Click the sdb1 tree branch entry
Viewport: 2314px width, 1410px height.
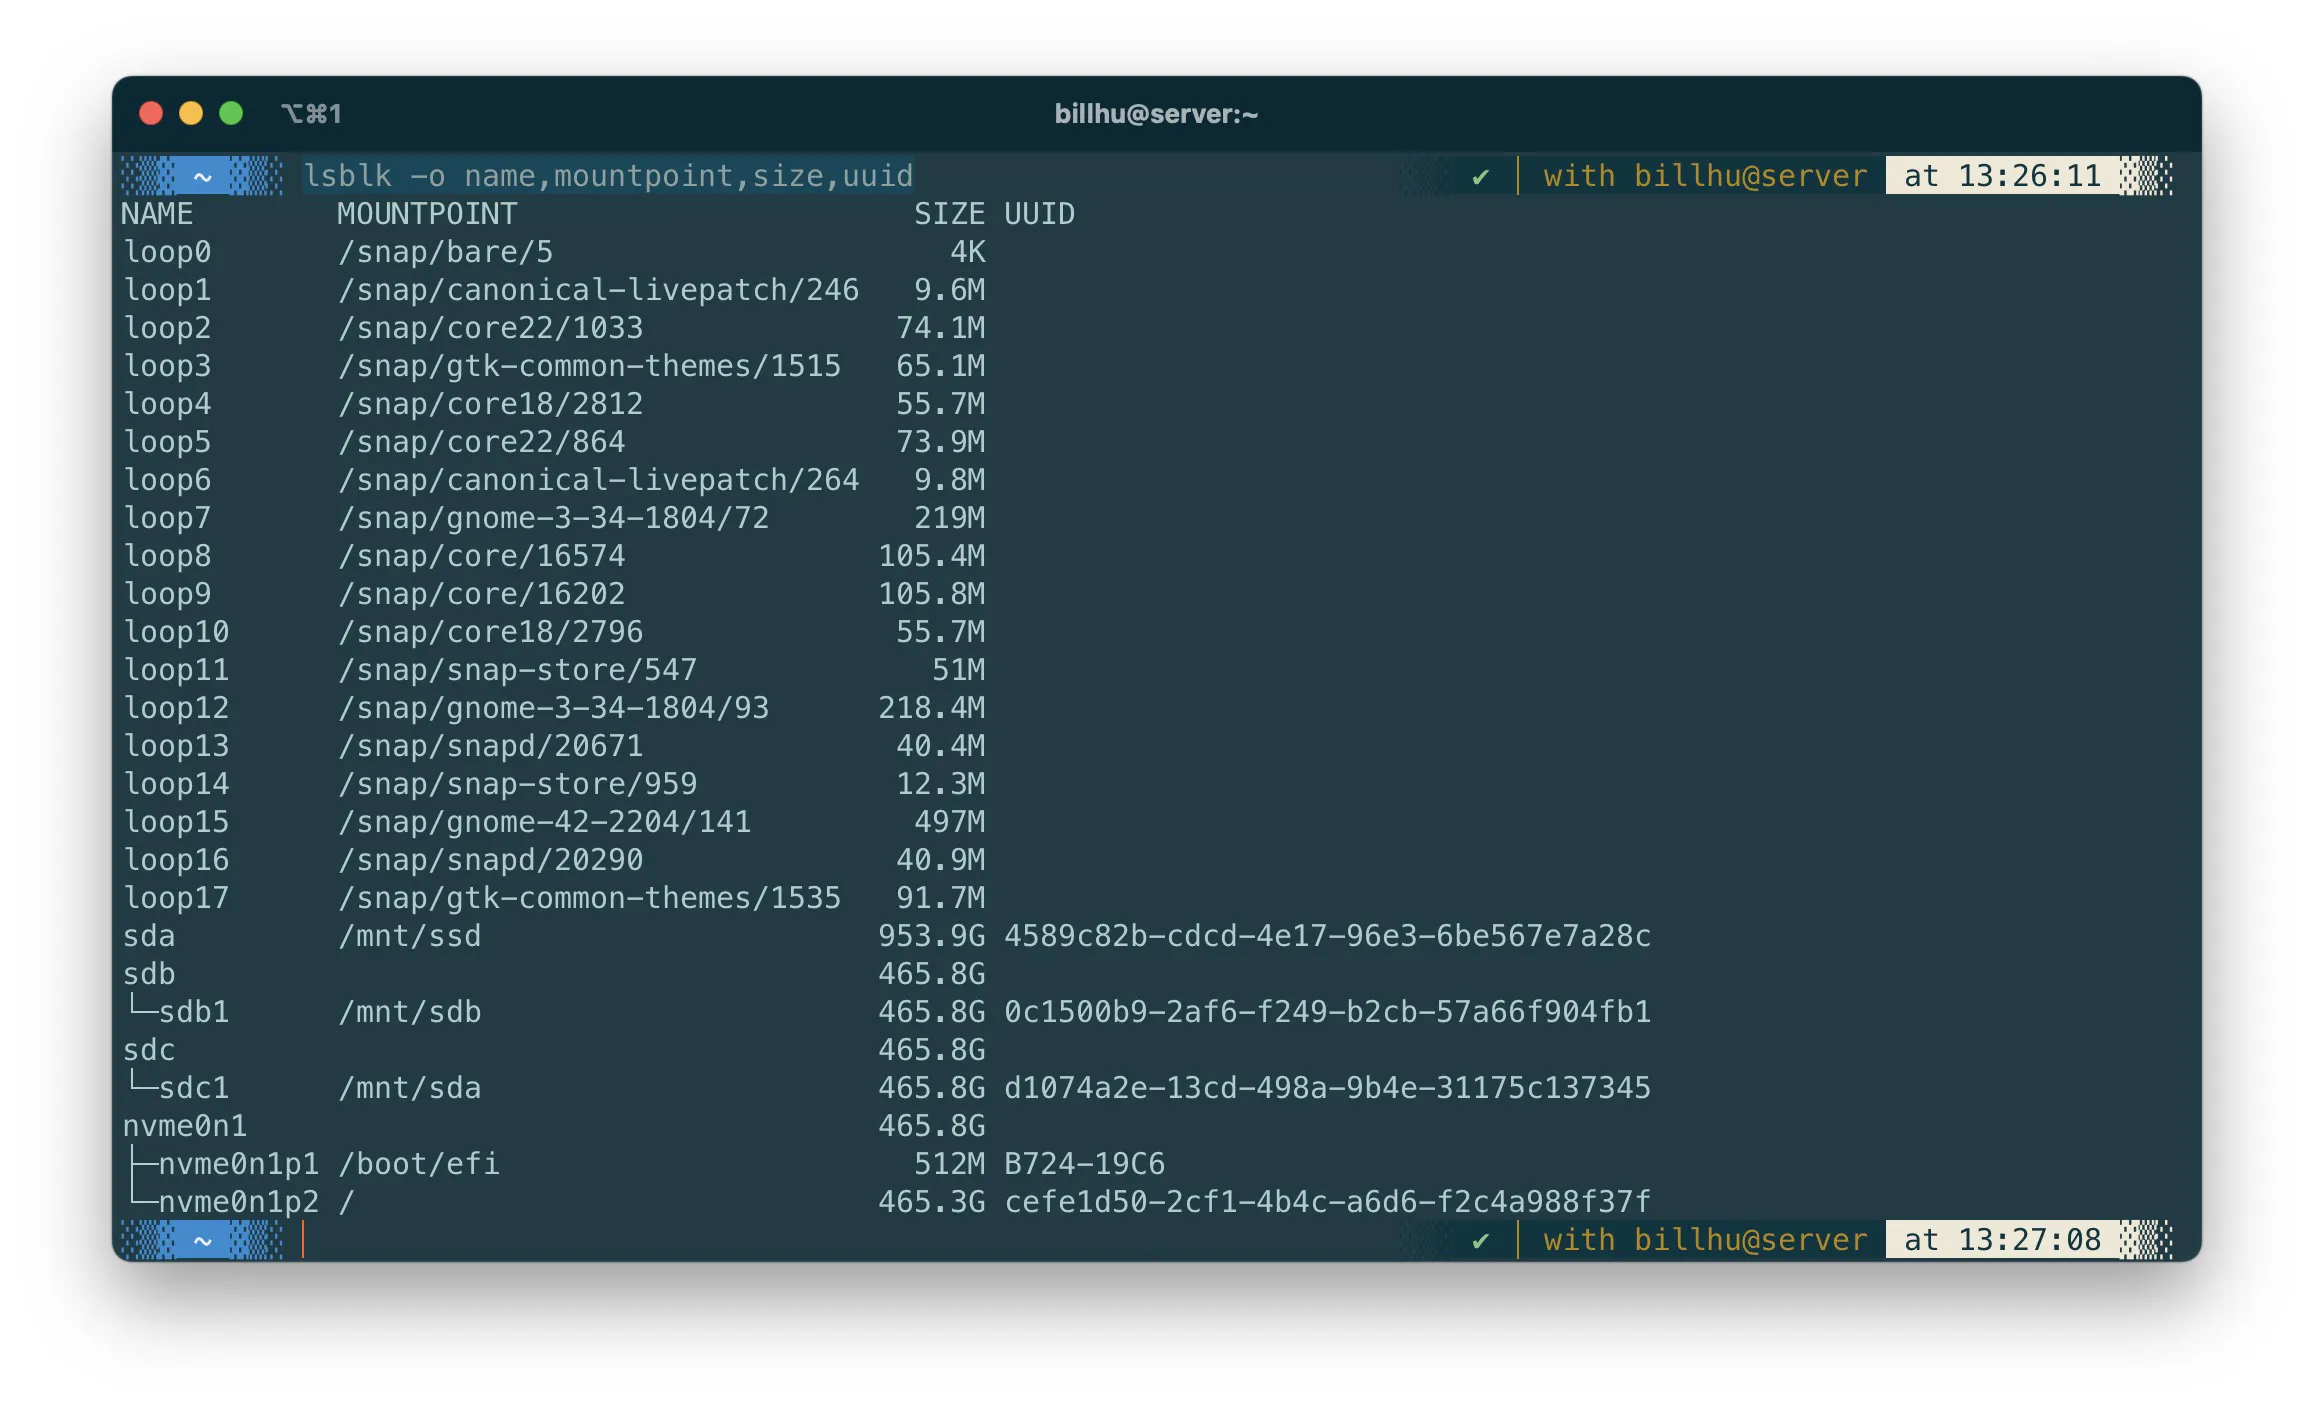click(x=192, y=1012)
